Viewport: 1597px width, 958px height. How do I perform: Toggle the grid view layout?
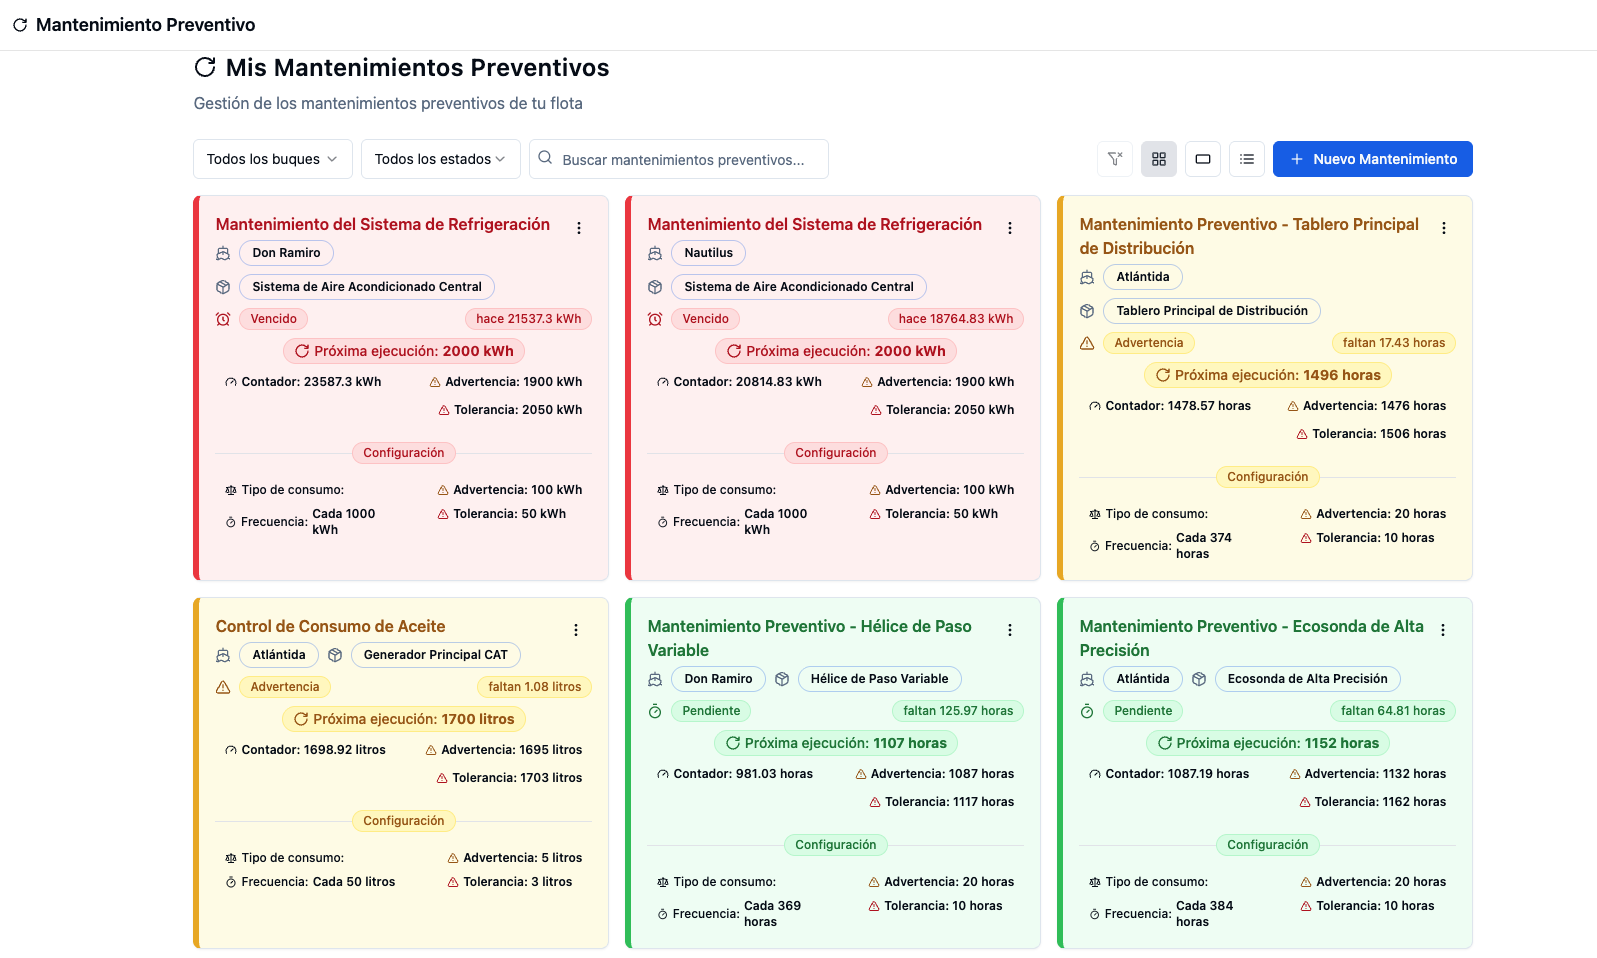[x=1158, y=158]
